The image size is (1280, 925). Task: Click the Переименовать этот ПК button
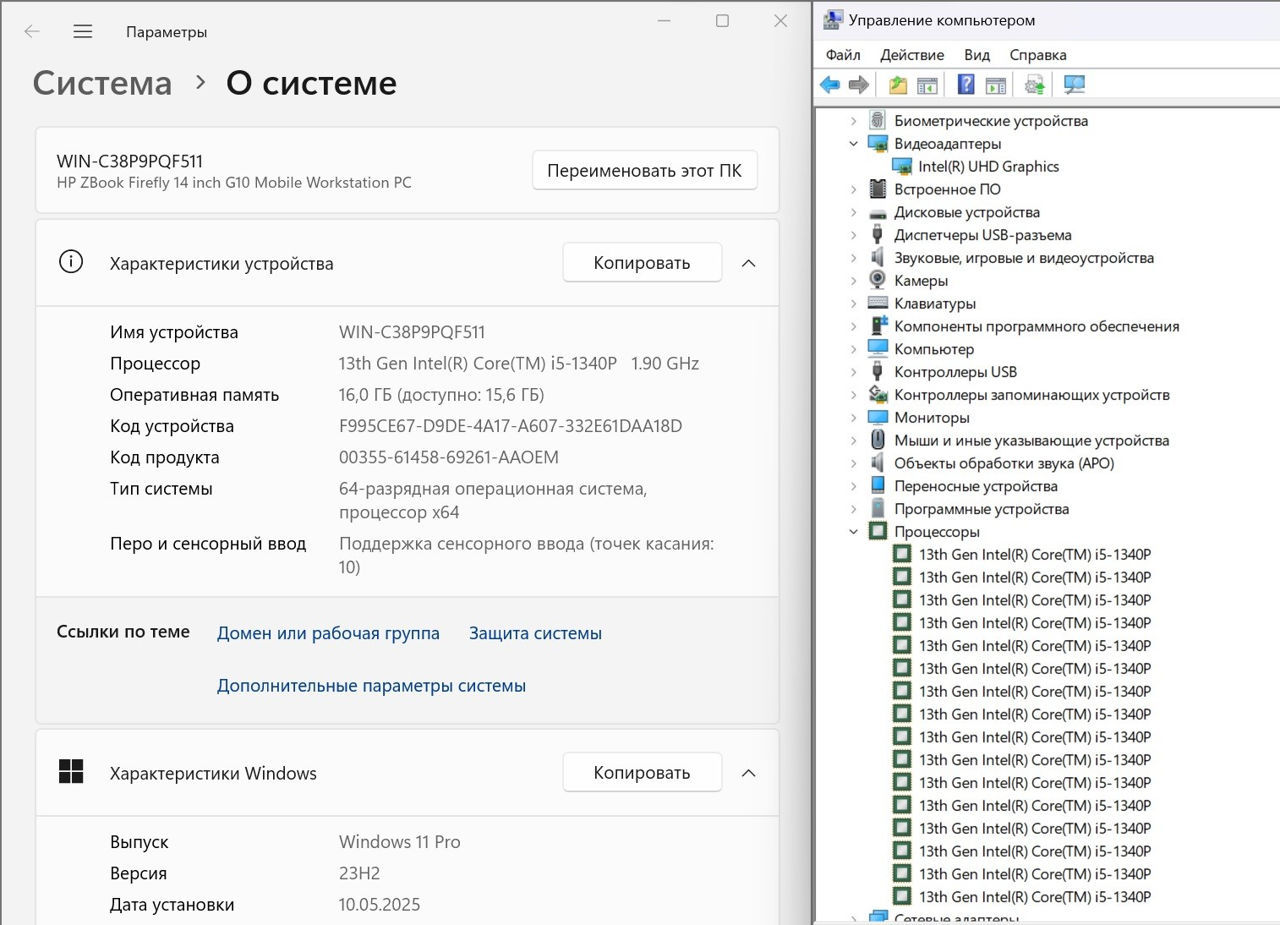click(x=645, y=170)
